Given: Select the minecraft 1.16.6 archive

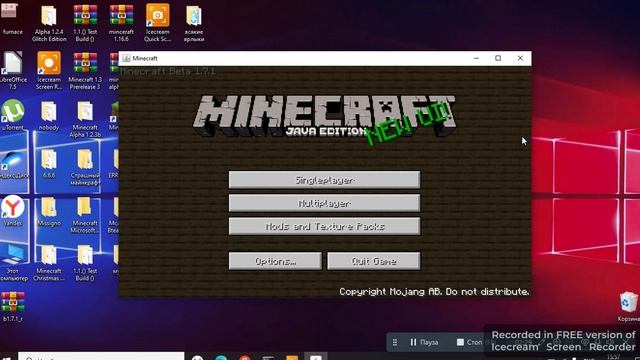Looking at the screenshot, I should pyautogui.click(x=121, y=24).
